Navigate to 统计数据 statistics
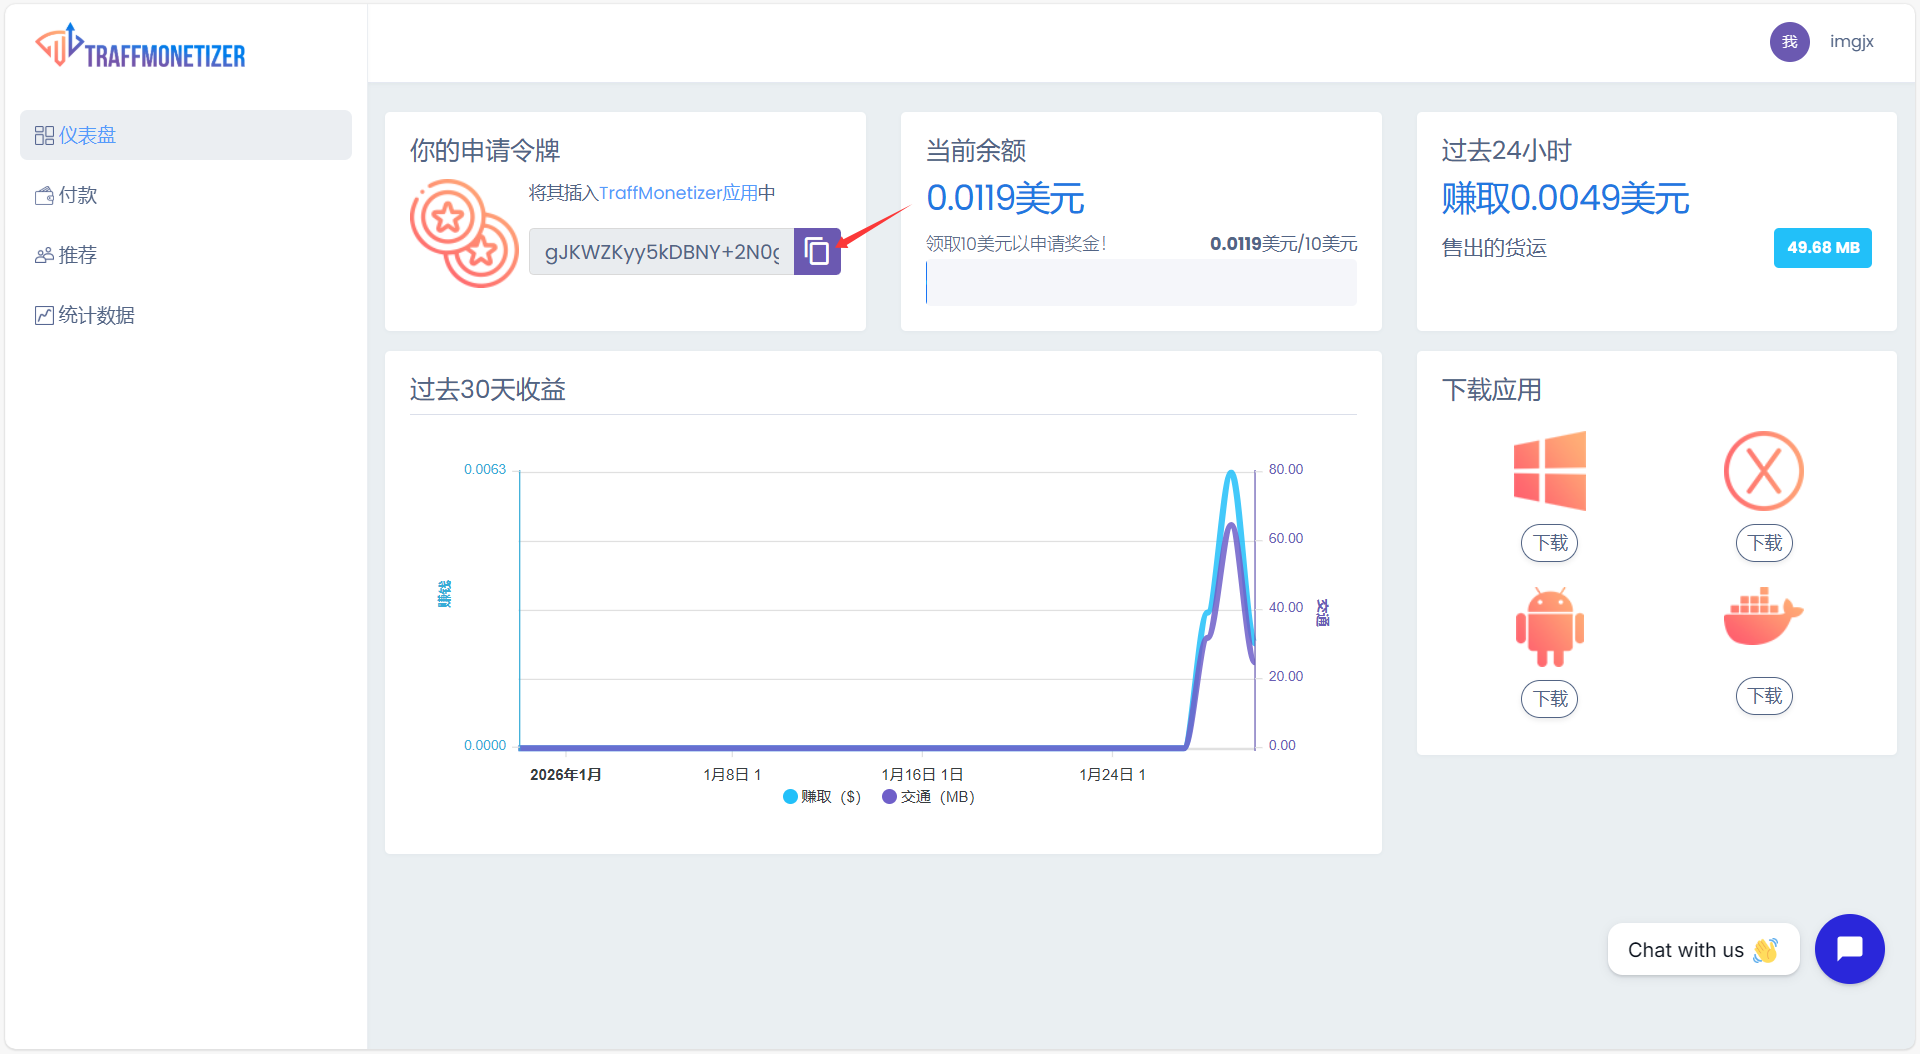 96,315
